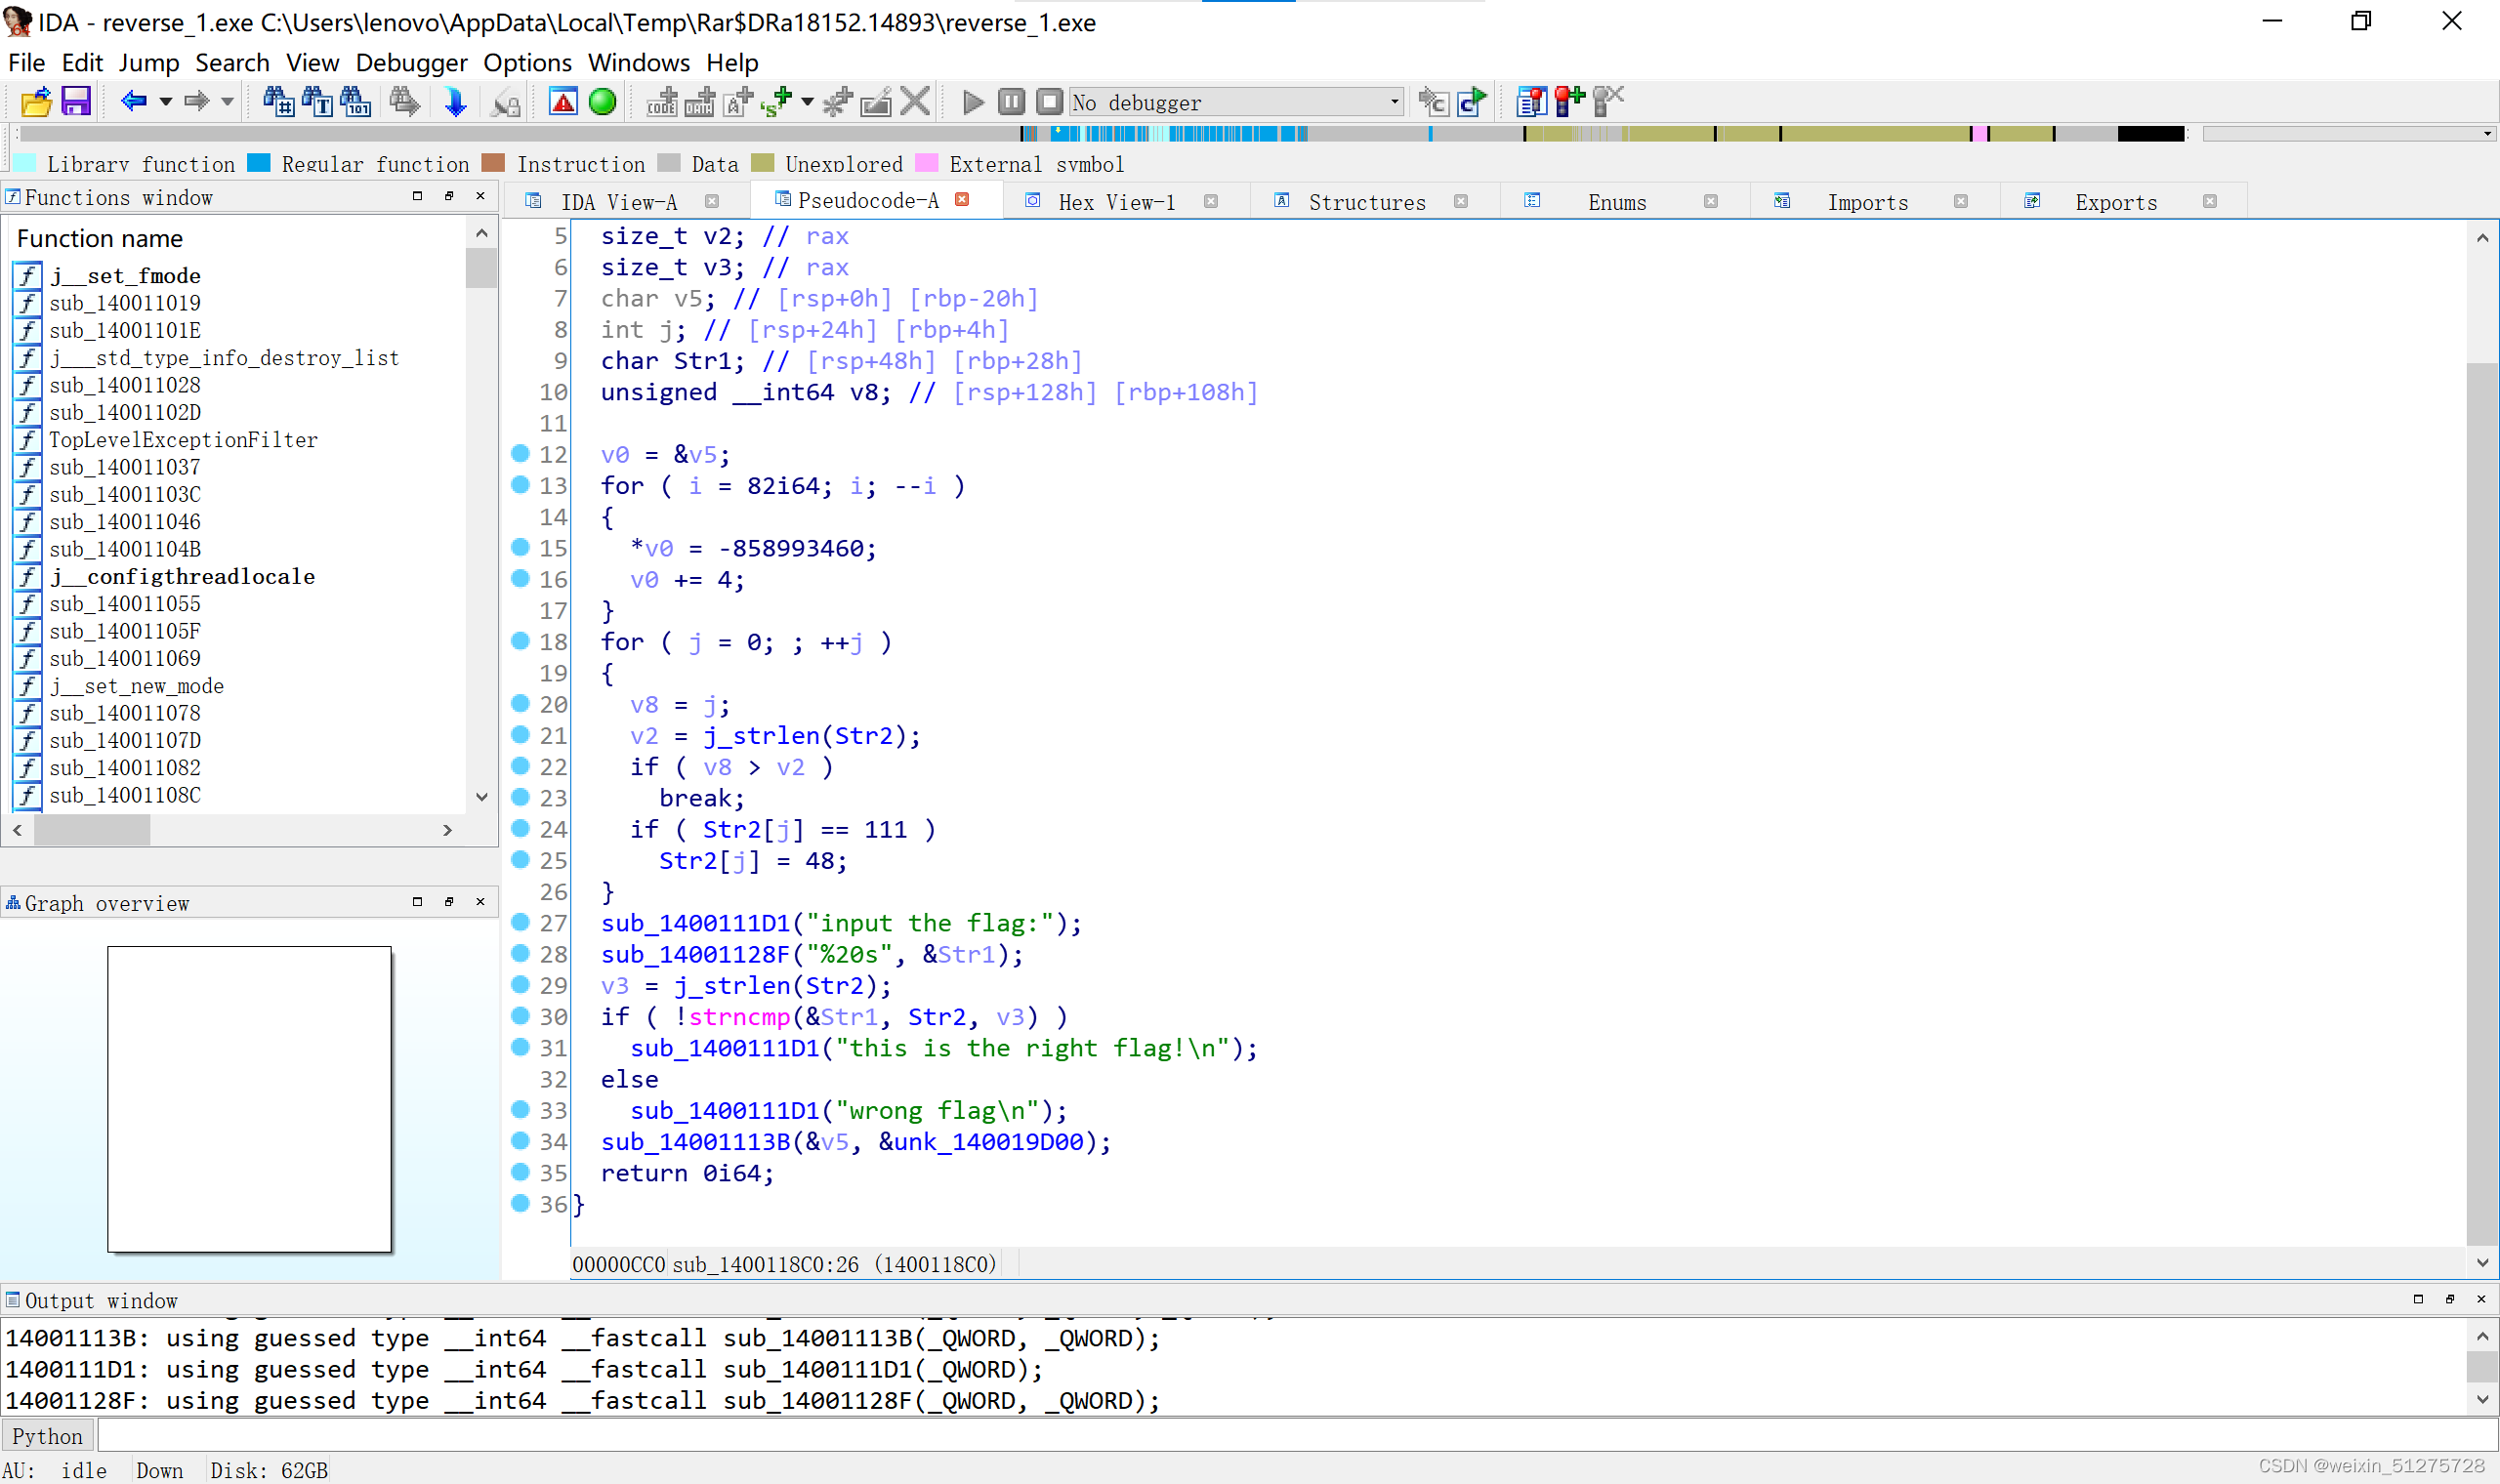The image size is (2500, 1484).
Task: Open the File menu
Action: coord(27,63)
